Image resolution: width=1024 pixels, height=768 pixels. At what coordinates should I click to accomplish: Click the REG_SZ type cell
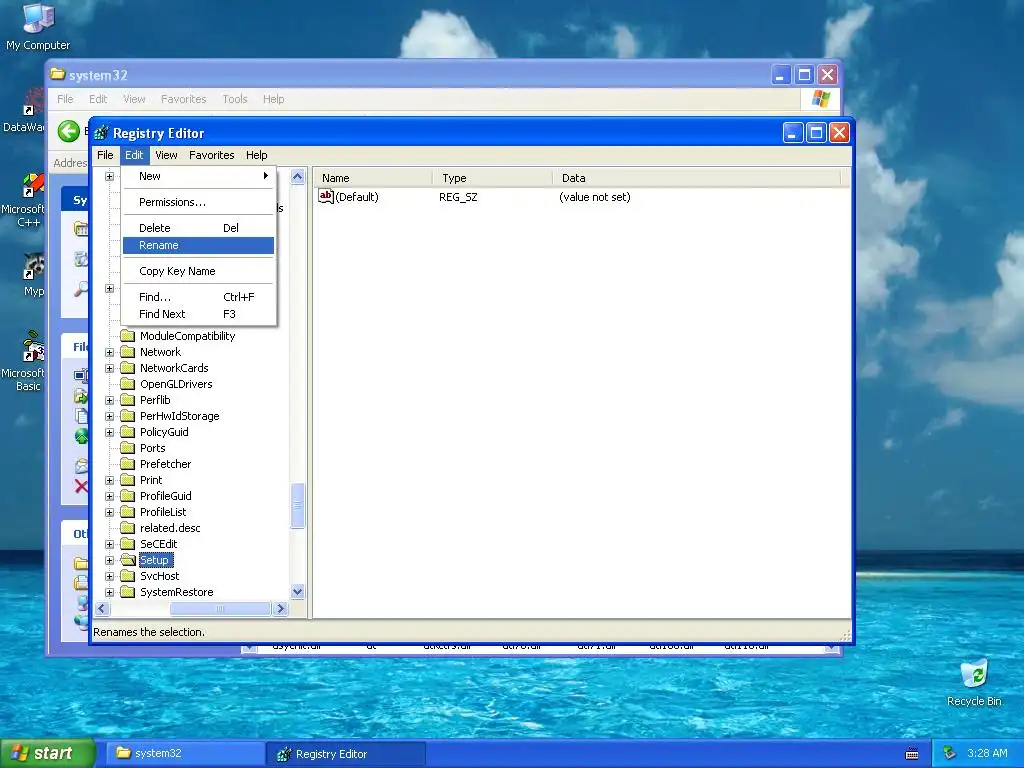pyautogui.click(x=458, y=197)
